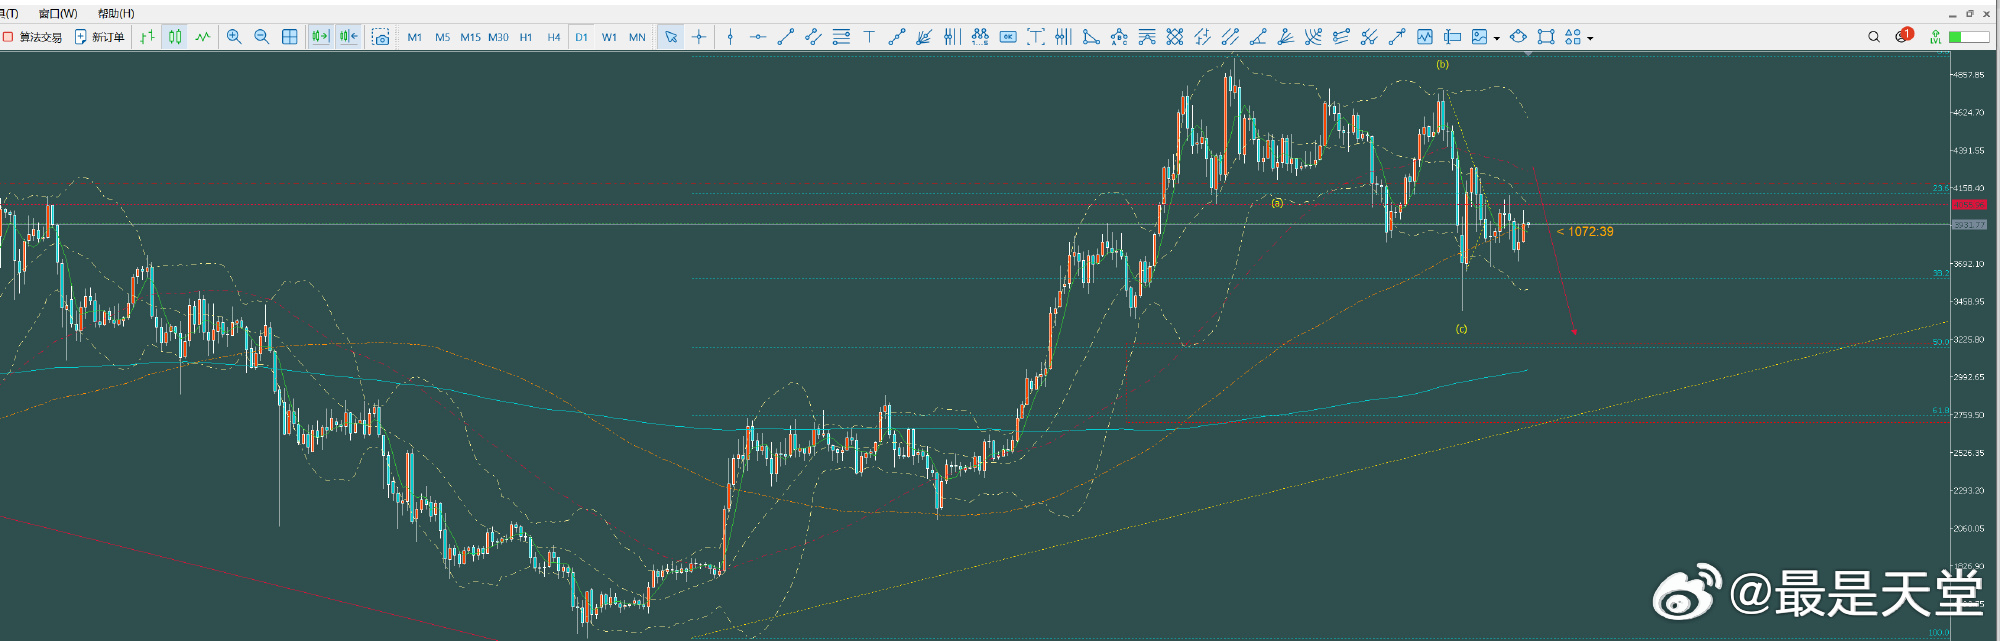Select the Fibonacci retracement lines tool
The image size is (2000, 641).
point(842,37)
